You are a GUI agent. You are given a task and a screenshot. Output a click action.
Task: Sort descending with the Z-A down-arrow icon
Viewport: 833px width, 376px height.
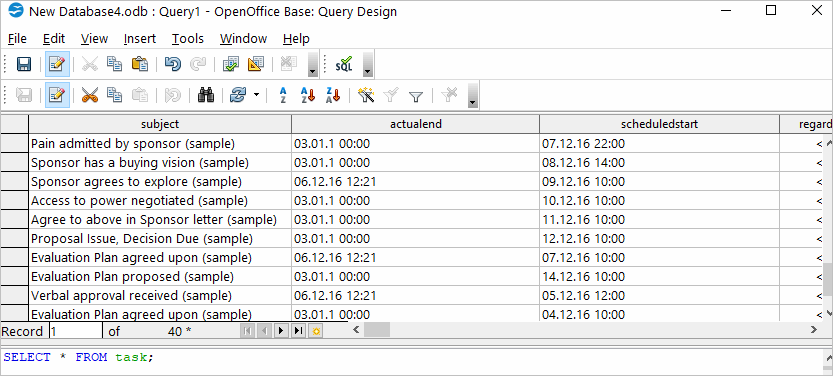(333, 96)
